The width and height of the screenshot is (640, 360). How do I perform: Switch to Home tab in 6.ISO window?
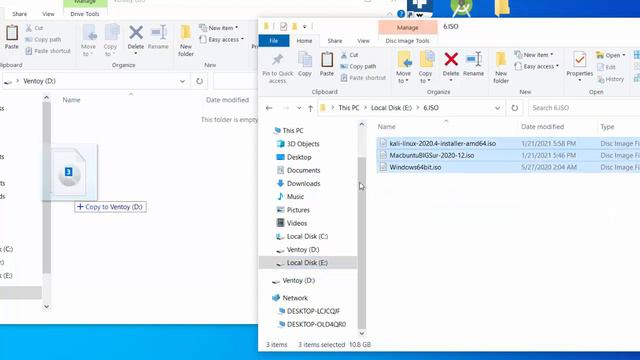click(304, 41)
